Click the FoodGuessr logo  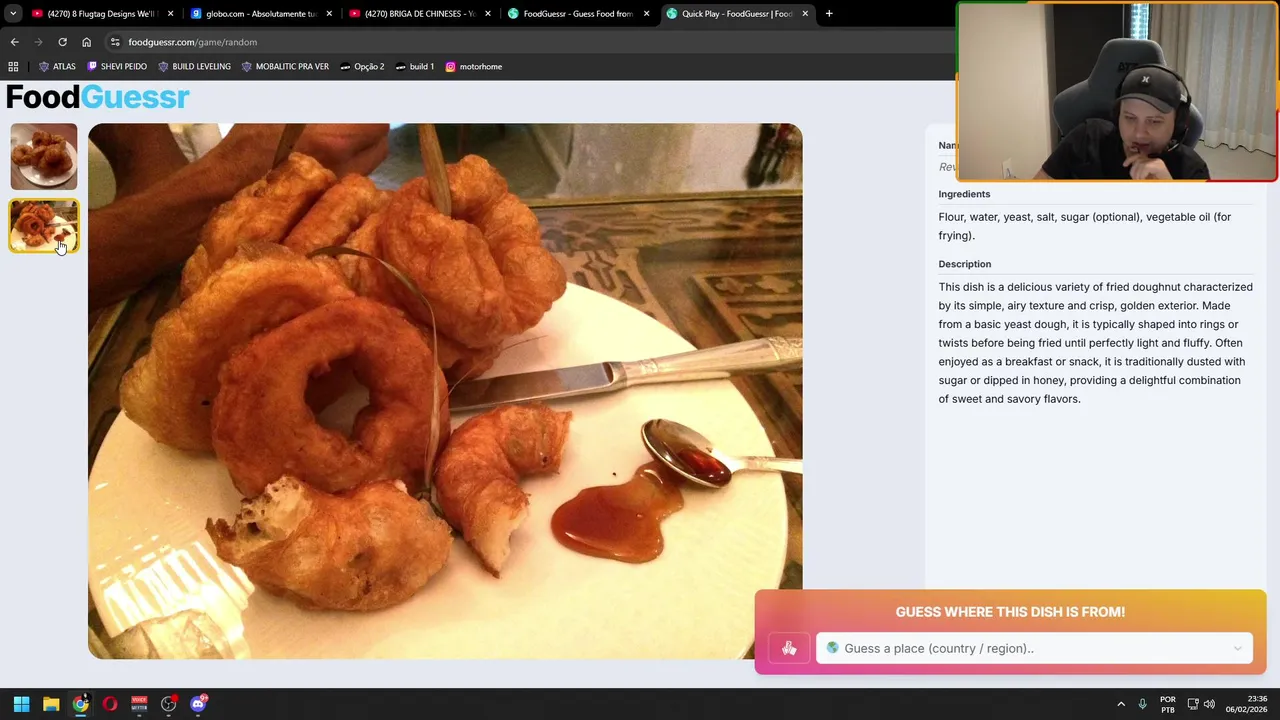click(x=97, y=97)
